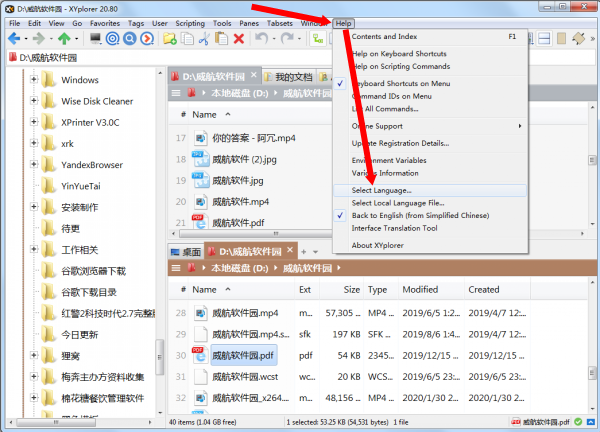This screenshot has height=432, width=600.
Task: Choose Select Language... from Help menu
Action: coord(382,190)
